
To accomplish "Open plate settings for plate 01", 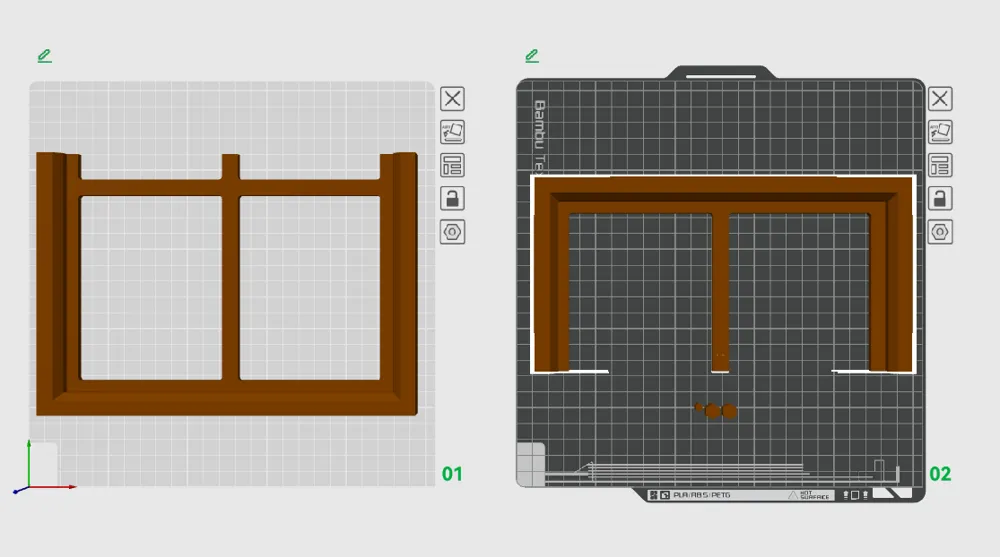I will [452, 232].
